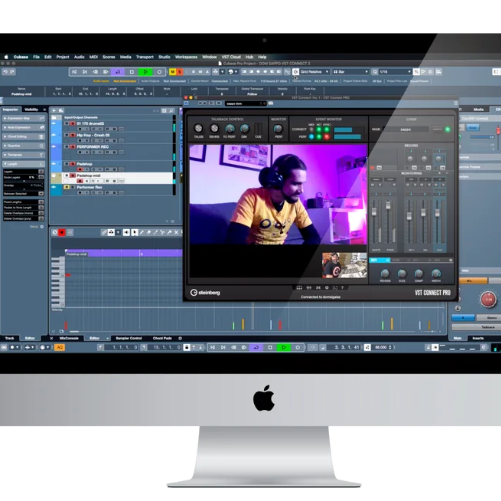Click the DIM knob in Talkback Control
The height and width of the screenshot is (501, 501).
[244, 128]
